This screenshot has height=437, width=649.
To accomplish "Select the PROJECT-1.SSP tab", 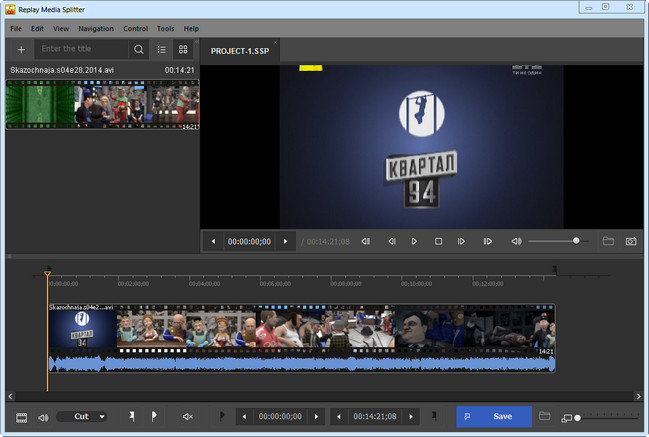I will point(240,51).
